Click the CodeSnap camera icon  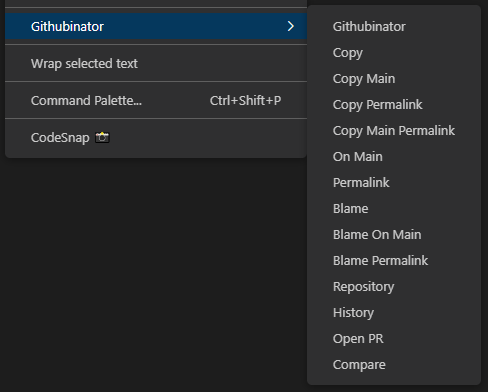tap(102, 137)
